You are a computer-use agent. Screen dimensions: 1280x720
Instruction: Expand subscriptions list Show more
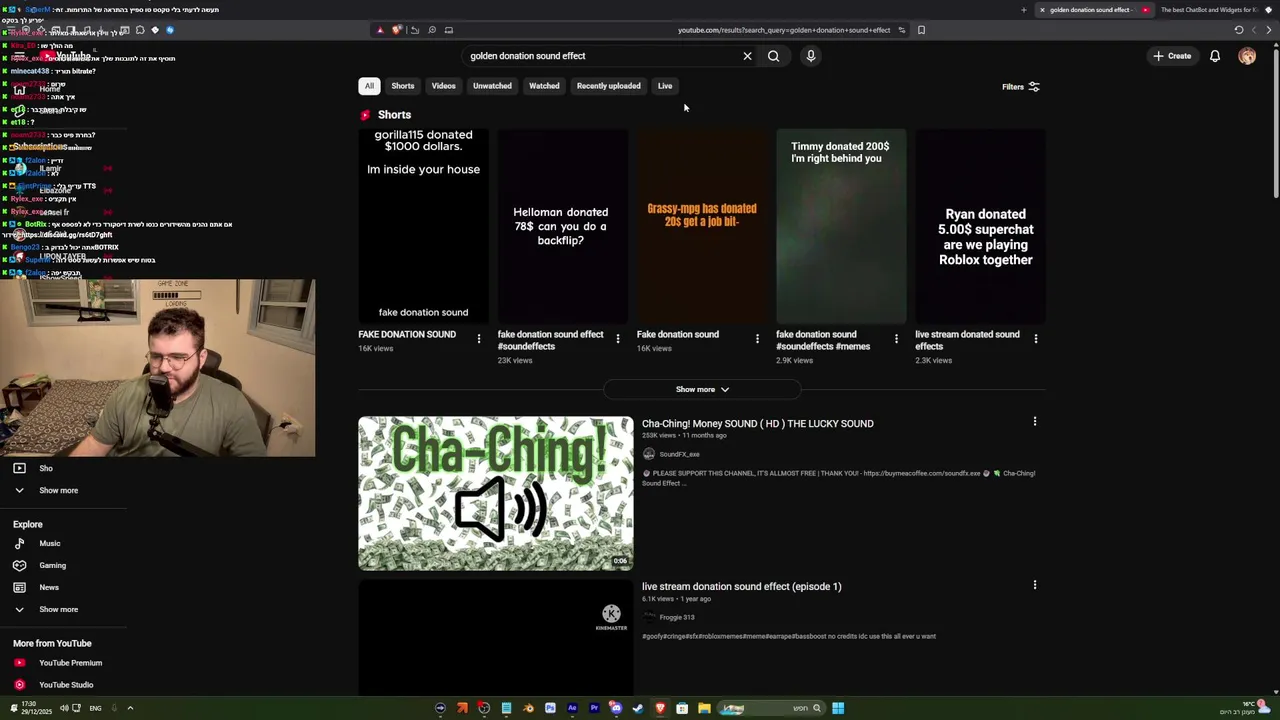[x=58, y=491]
